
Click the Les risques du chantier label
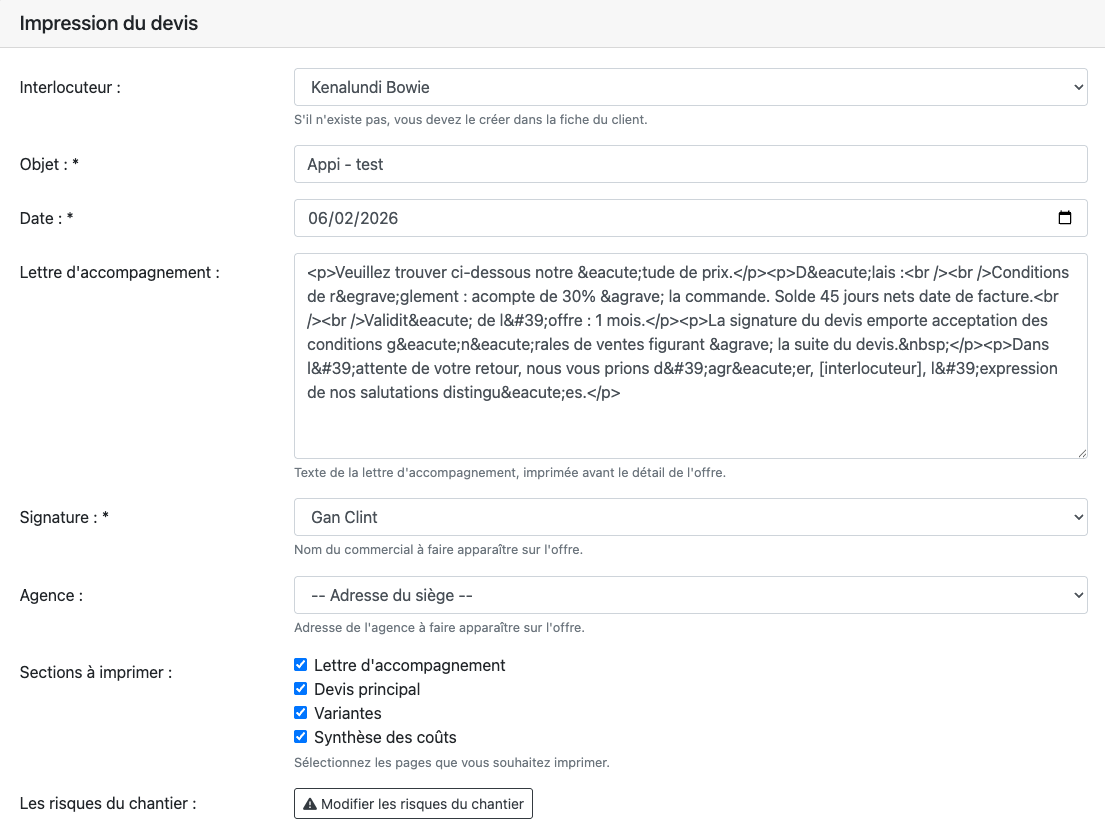108,802
